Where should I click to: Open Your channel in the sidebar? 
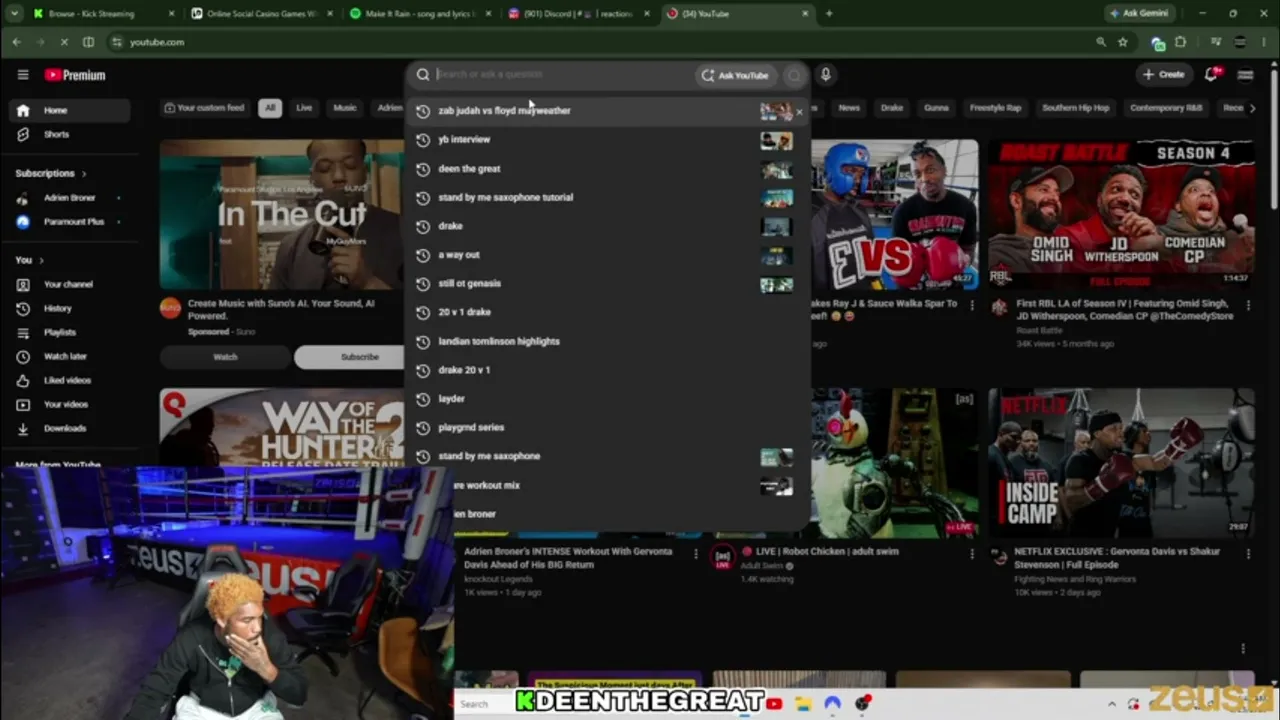pyautogui.click(x=70, y=284)
